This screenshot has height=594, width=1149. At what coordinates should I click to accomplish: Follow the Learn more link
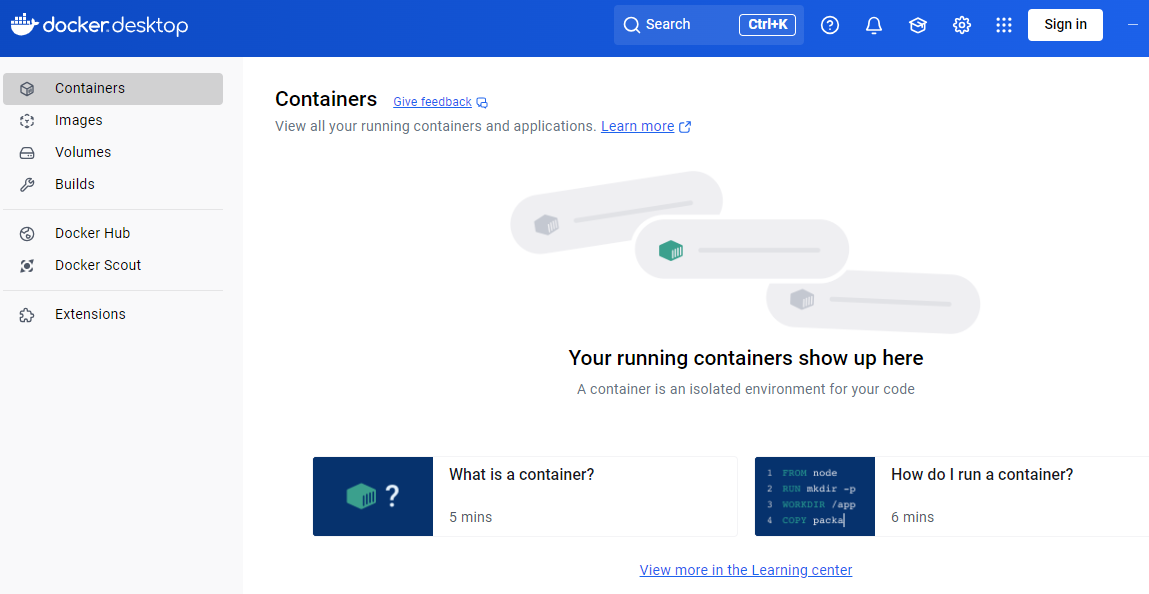638,126
